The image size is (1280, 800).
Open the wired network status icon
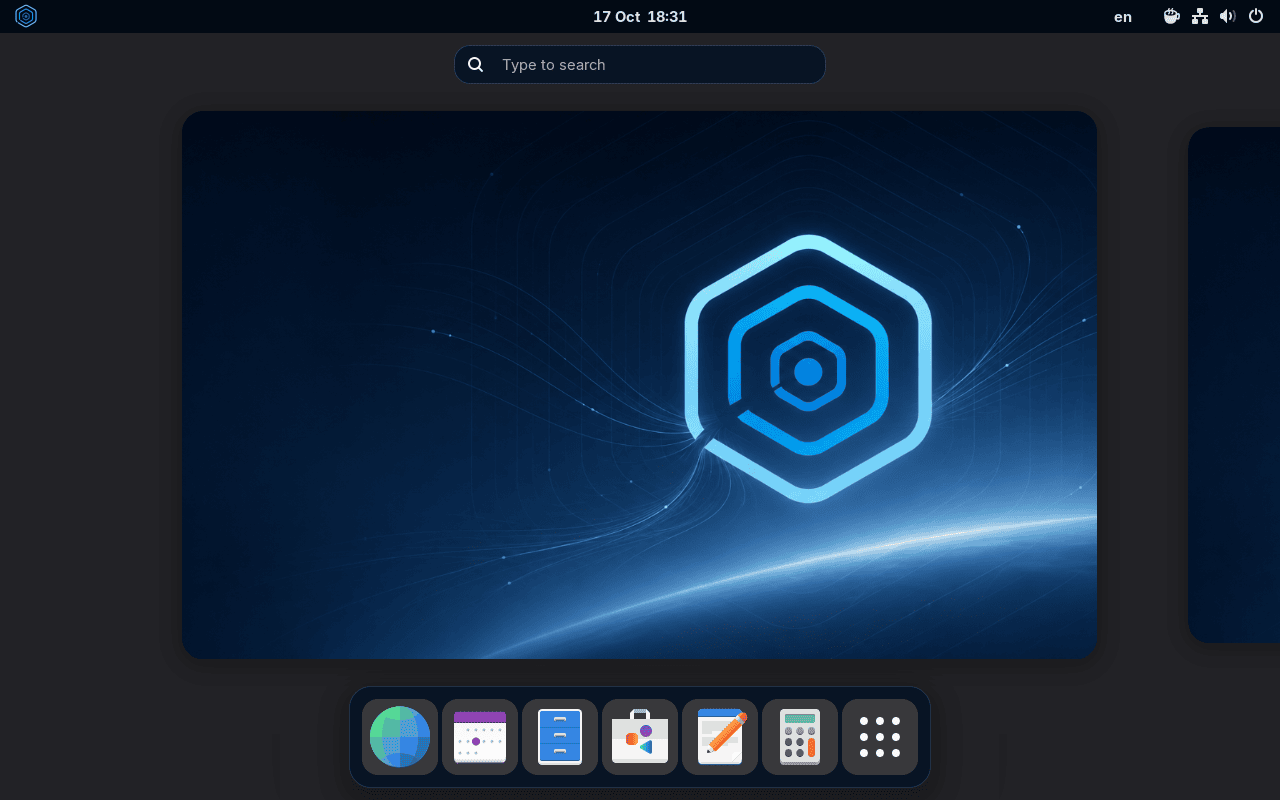(x=1200, y=16)
